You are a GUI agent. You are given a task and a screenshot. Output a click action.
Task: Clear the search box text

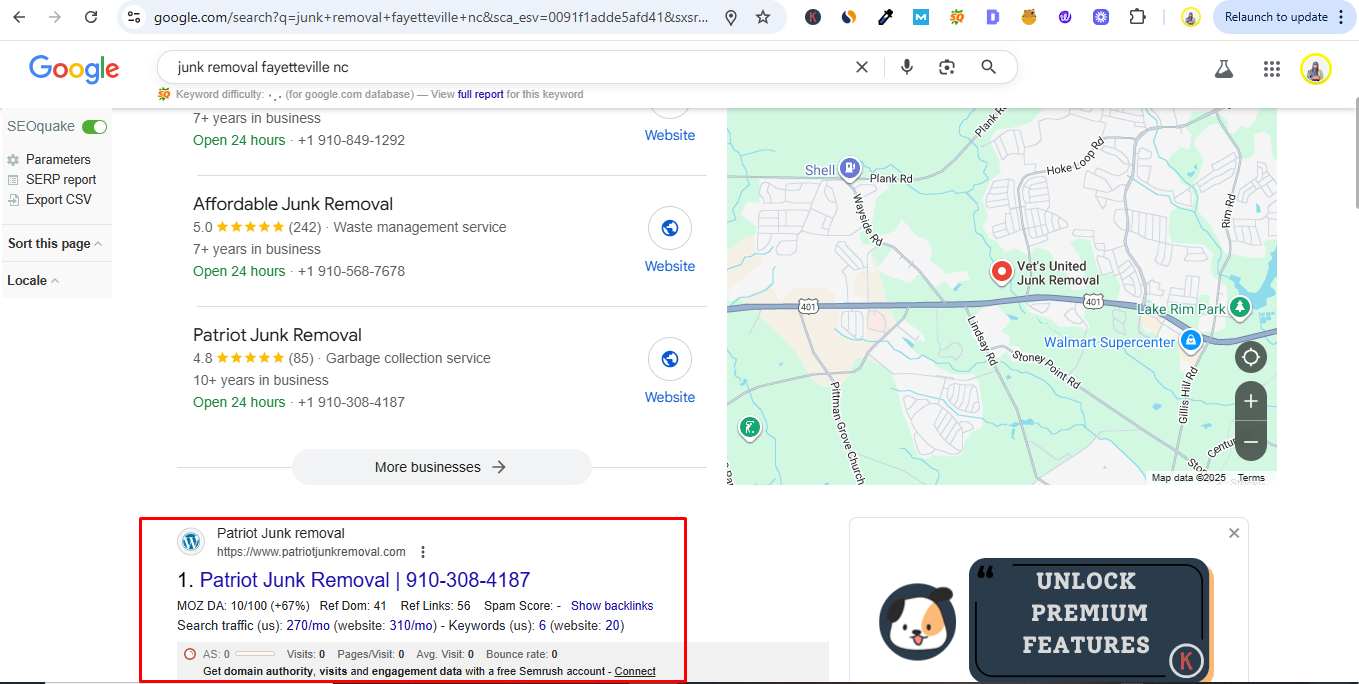(x=861, y=67)
